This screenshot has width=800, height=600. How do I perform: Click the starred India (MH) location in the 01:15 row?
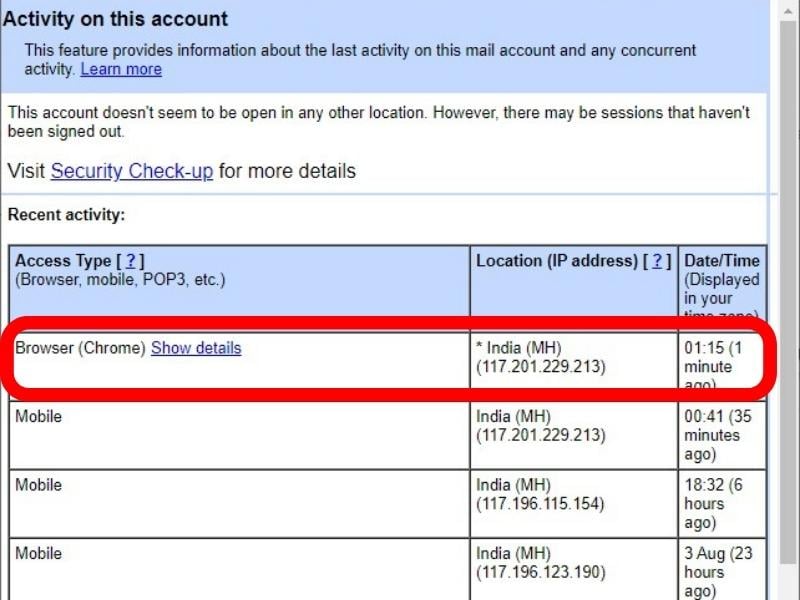point(518,348)
